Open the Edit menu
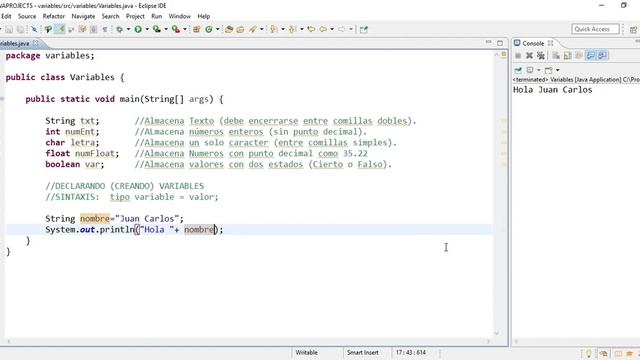The image size is (640, 360). (x=6, y=16)
